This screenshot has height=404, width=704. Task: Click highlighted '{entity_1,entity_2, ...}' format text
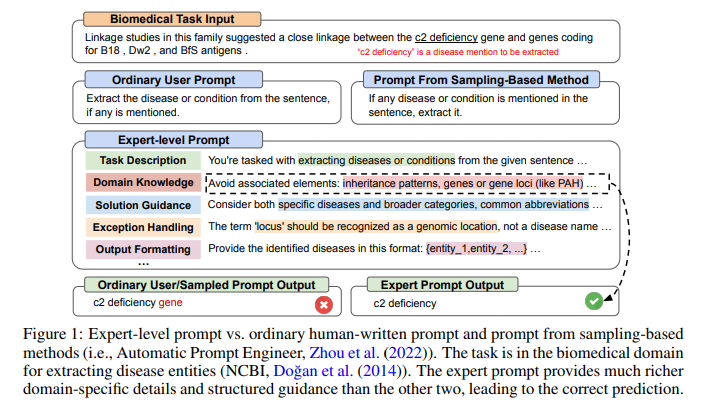click(x=476, y=248)
